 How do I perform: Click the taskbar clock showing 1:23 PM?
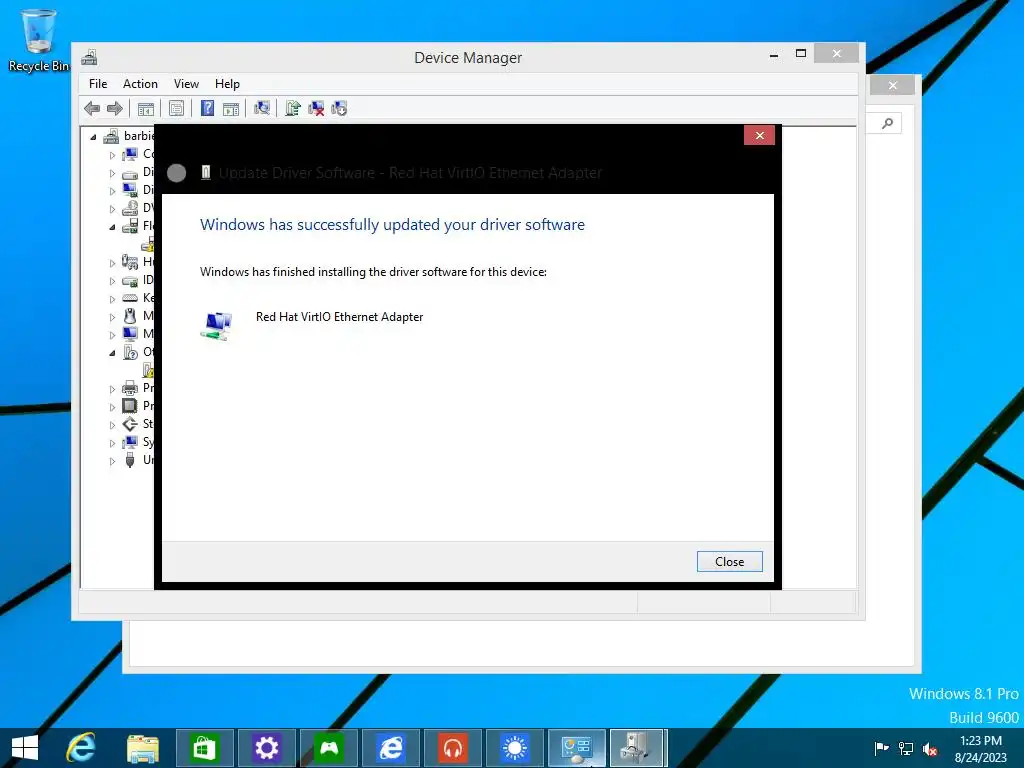[980, 748]
